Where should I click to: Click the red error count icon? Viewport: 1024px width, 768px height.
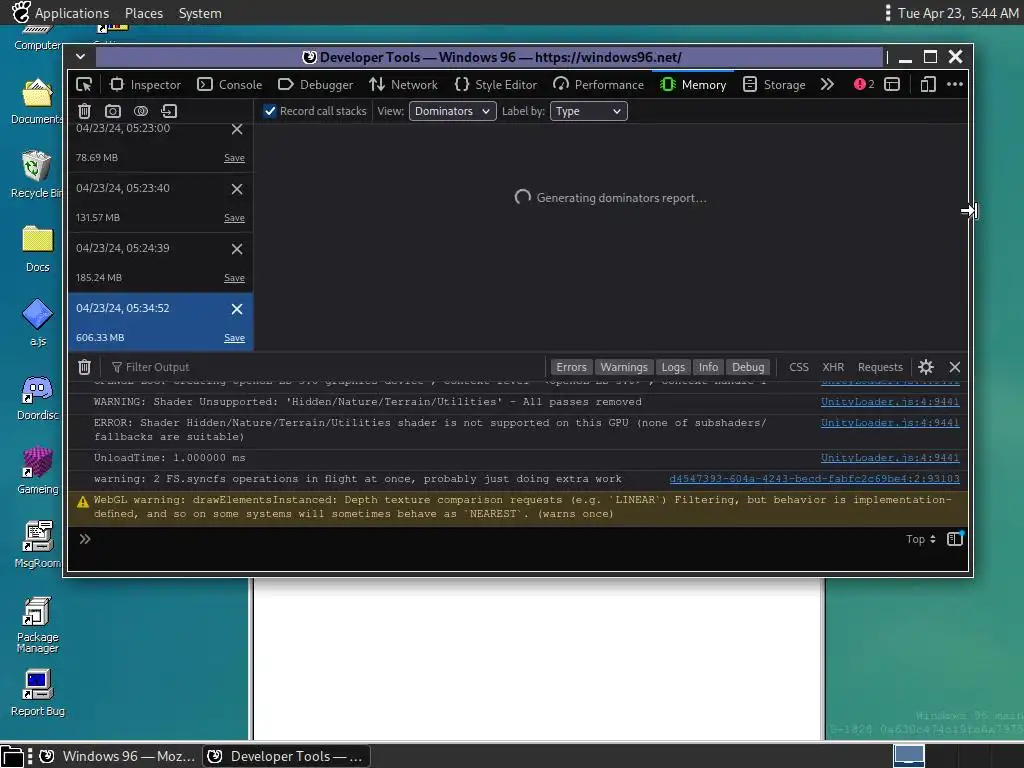(863, 84)
